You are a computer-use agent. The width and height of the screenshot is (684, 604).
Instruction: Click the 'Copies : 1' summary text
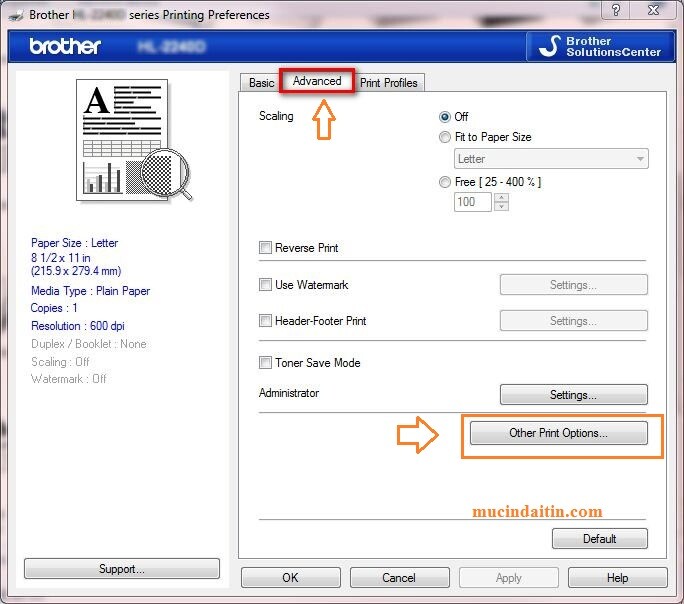point(54,308)
